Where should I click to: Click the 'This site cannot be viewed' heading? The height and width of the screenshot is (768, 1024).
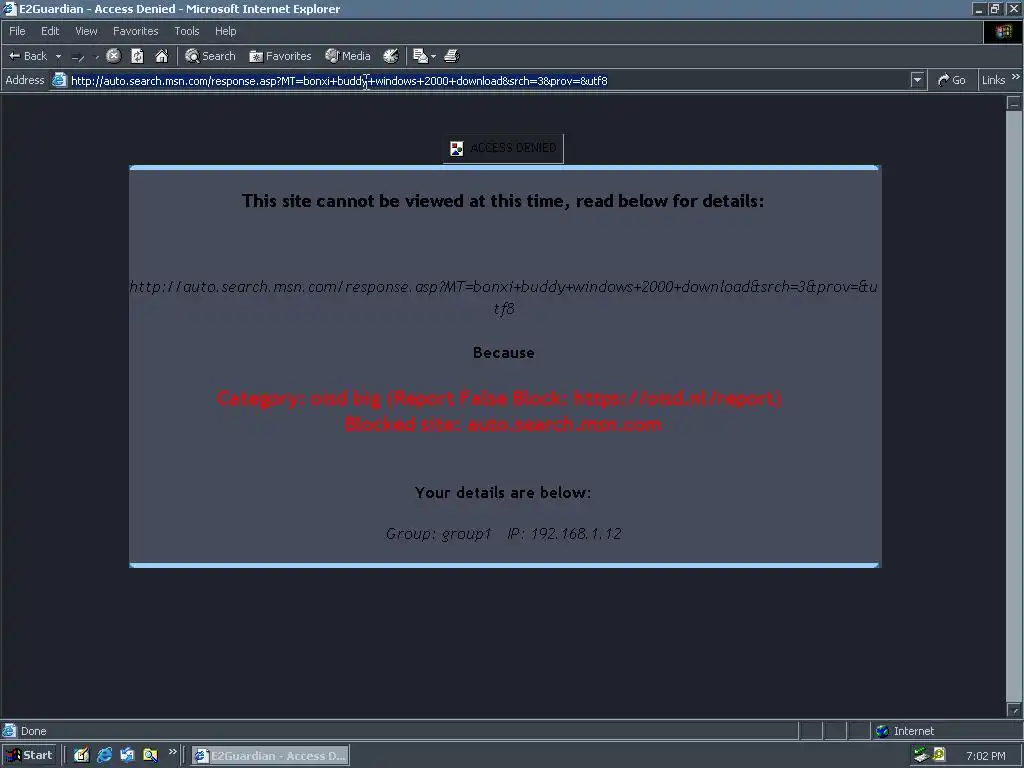point(503,201)
